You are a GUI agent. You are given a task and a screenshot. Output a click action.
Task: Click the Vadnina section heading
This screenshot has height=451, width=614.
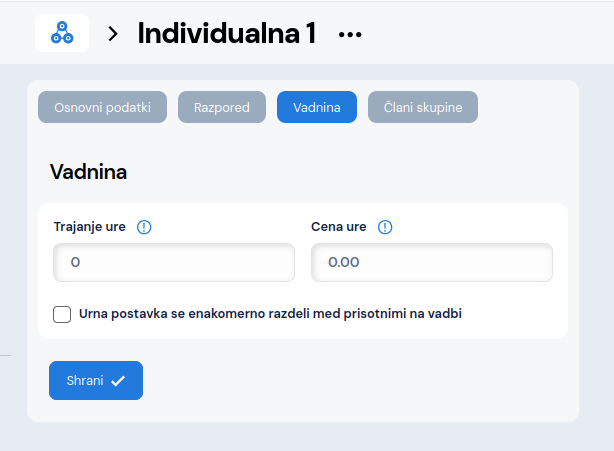(88, 172)
